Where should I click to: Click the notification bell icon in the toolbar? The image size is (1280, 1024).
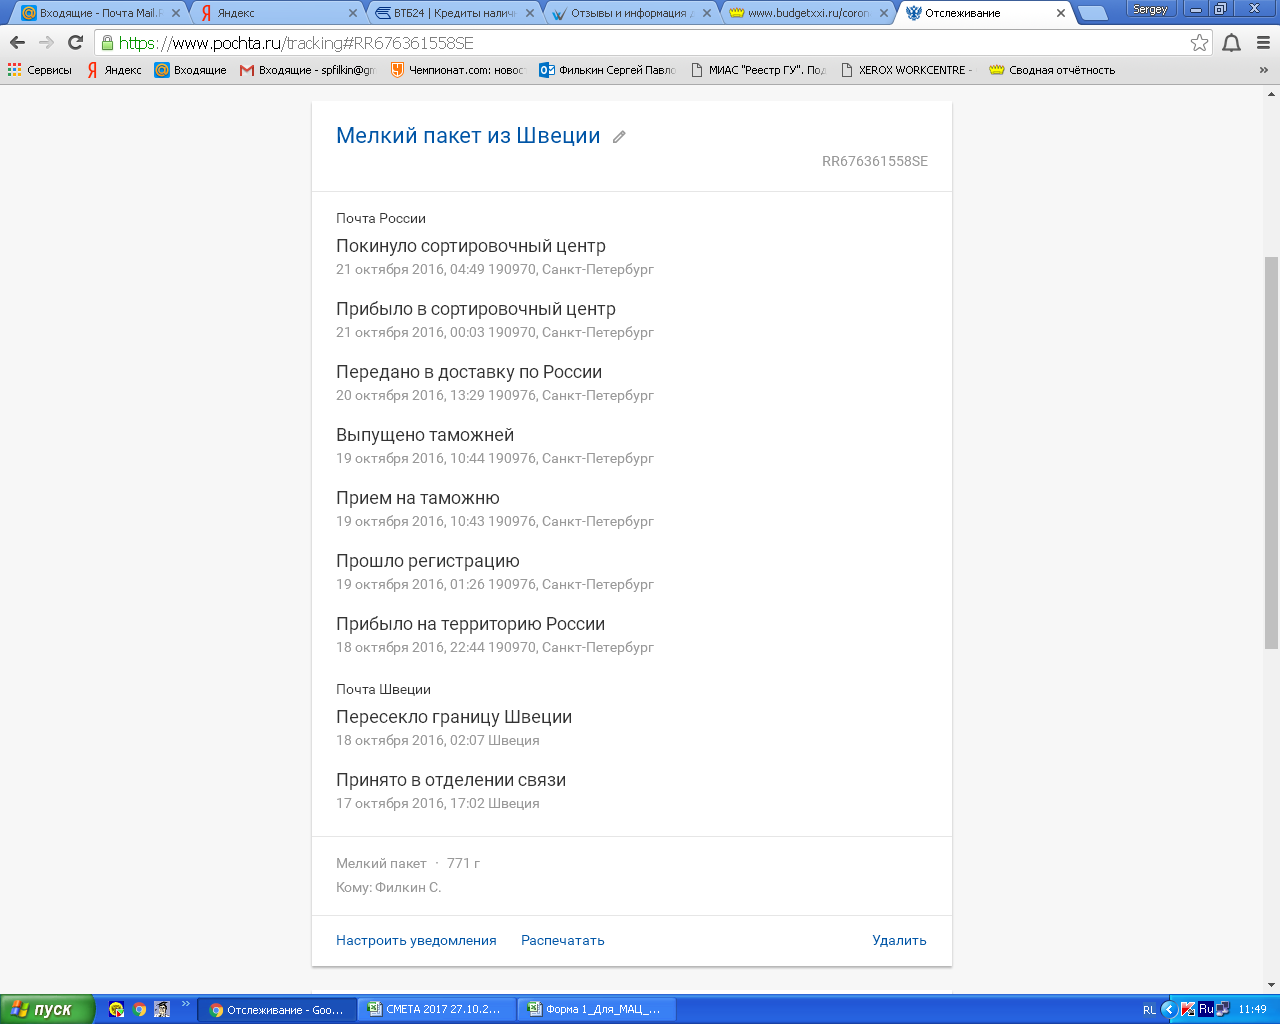tap(1232, 43)
